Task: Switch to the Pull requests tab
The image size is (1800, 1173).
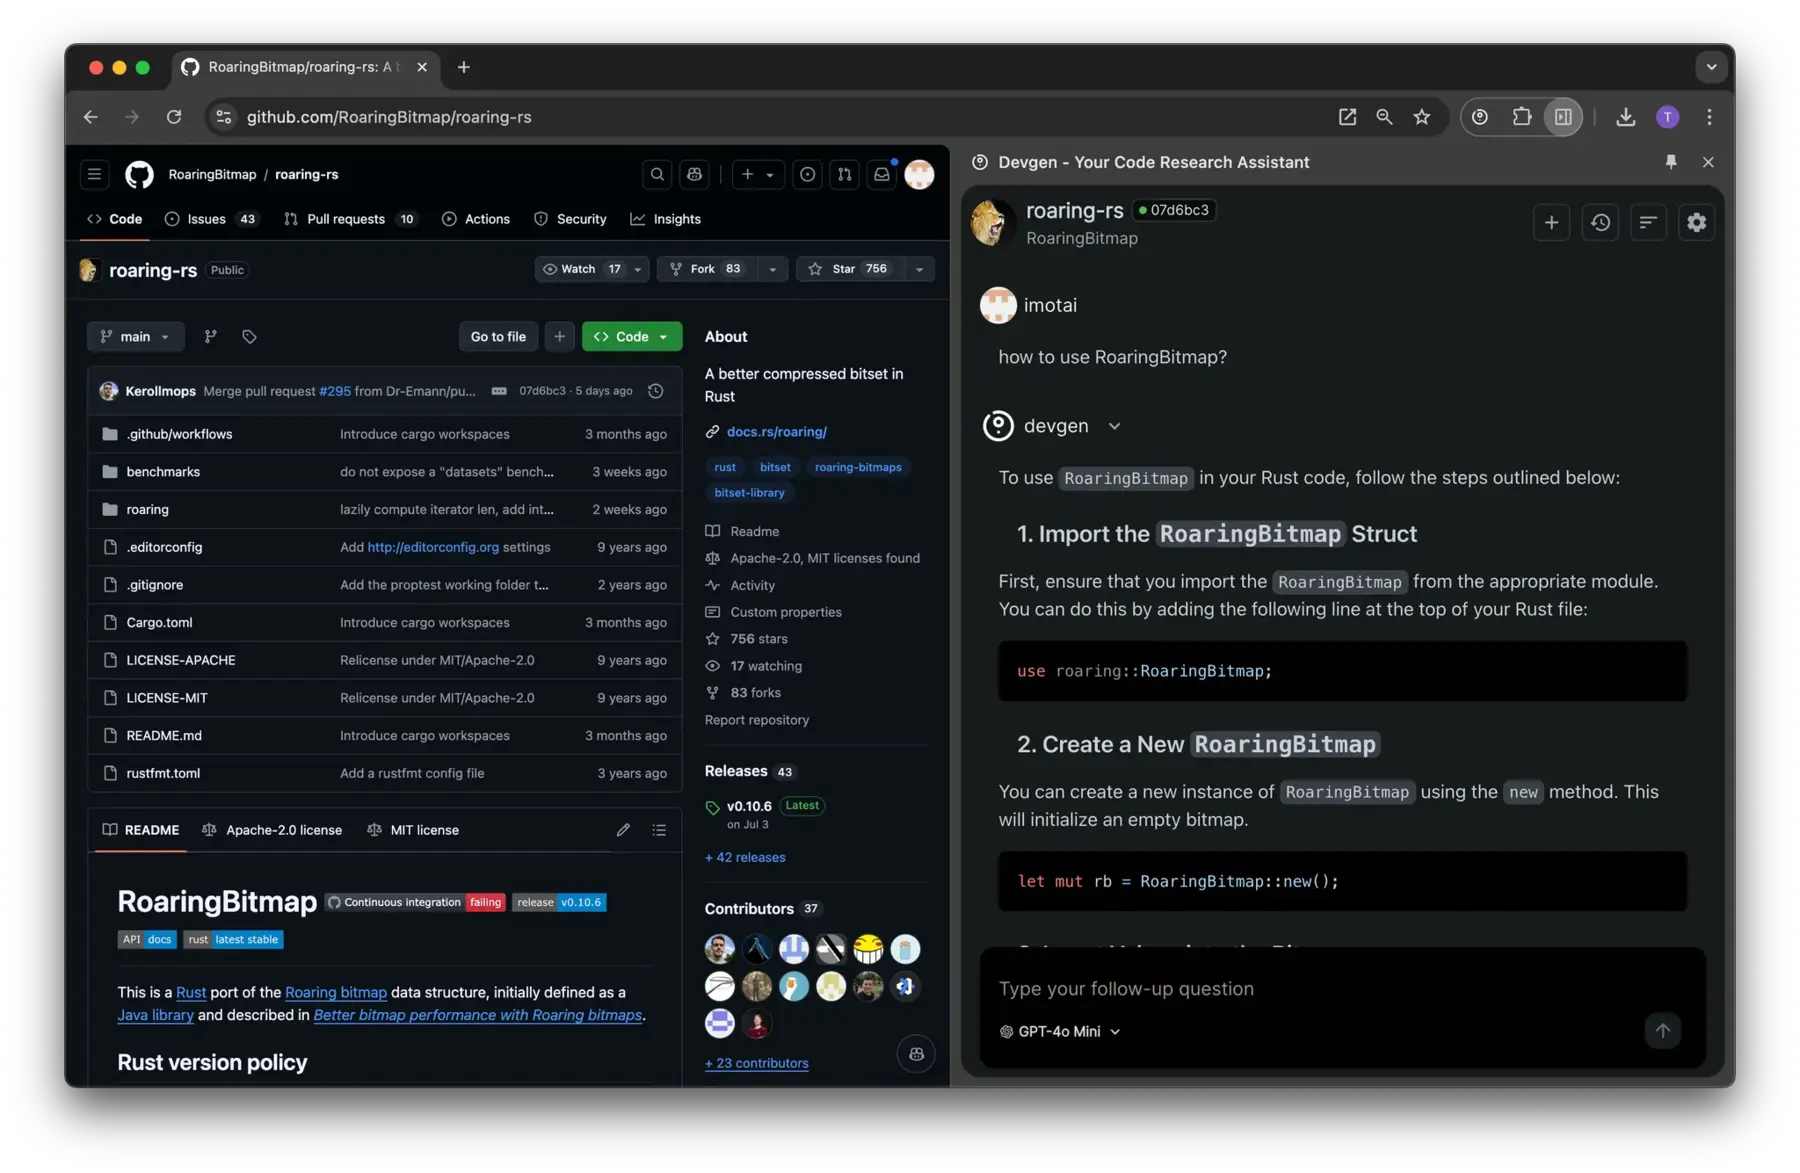Action: click(x=346, y=219)
